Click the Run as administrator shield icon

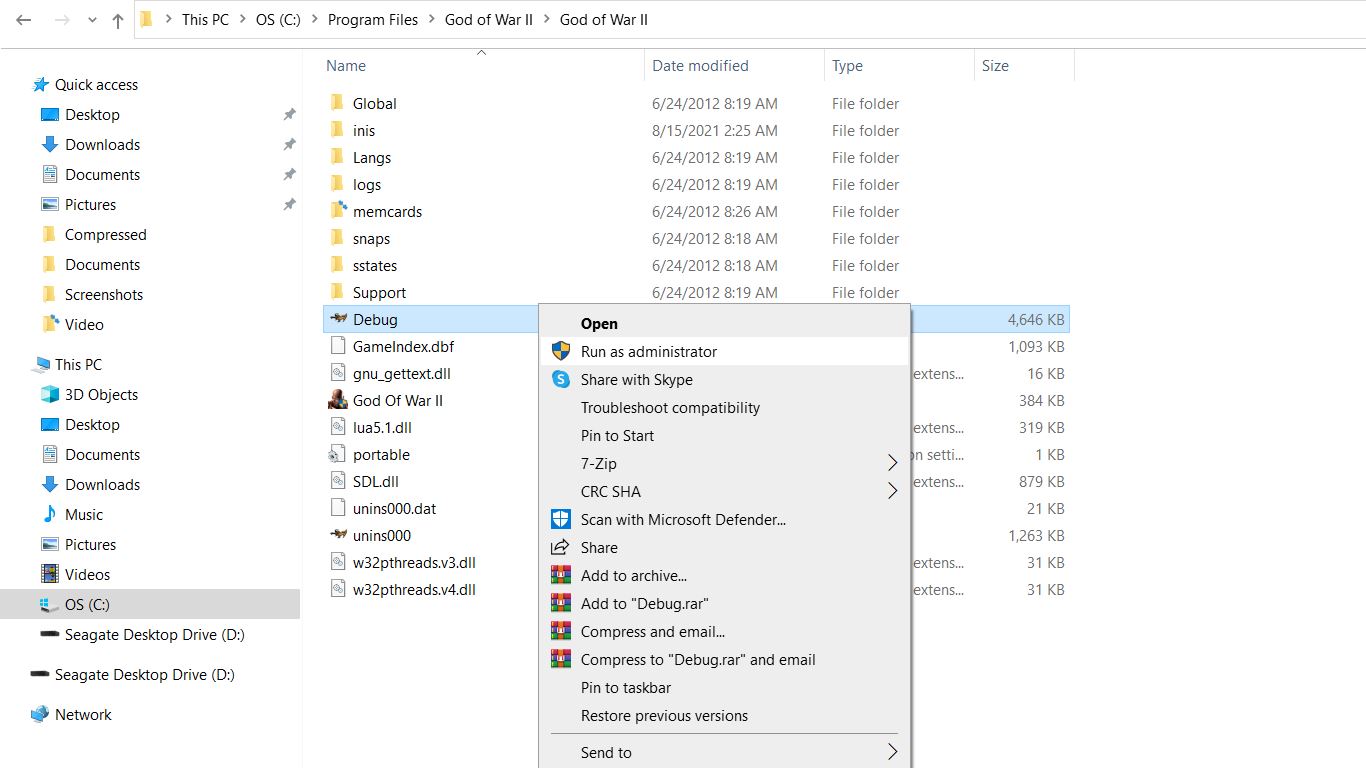(x=561, y=352)
